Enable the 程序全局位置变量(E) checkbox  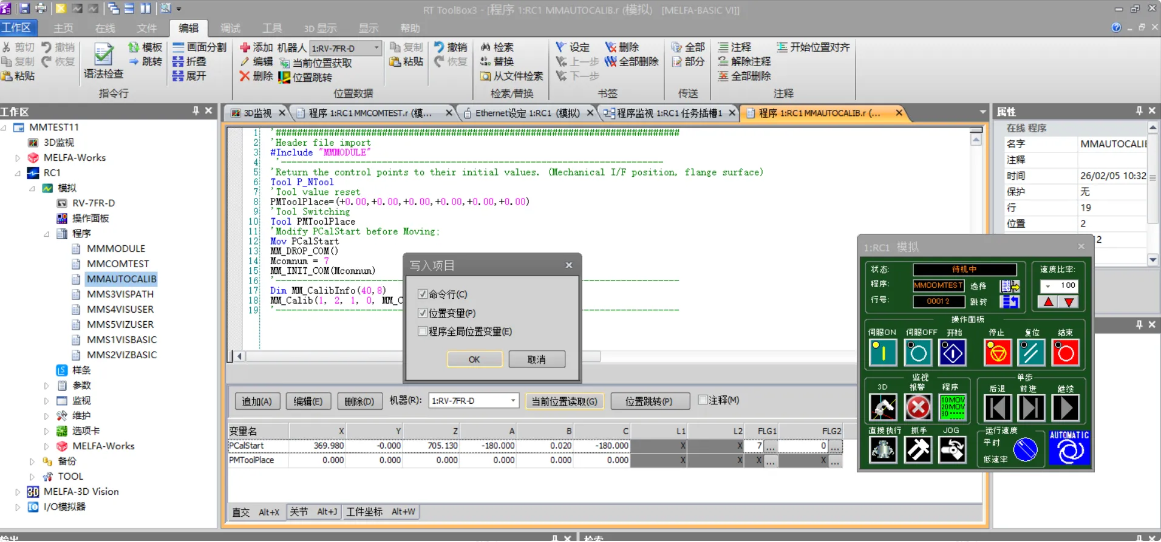[x=423, y=332]
